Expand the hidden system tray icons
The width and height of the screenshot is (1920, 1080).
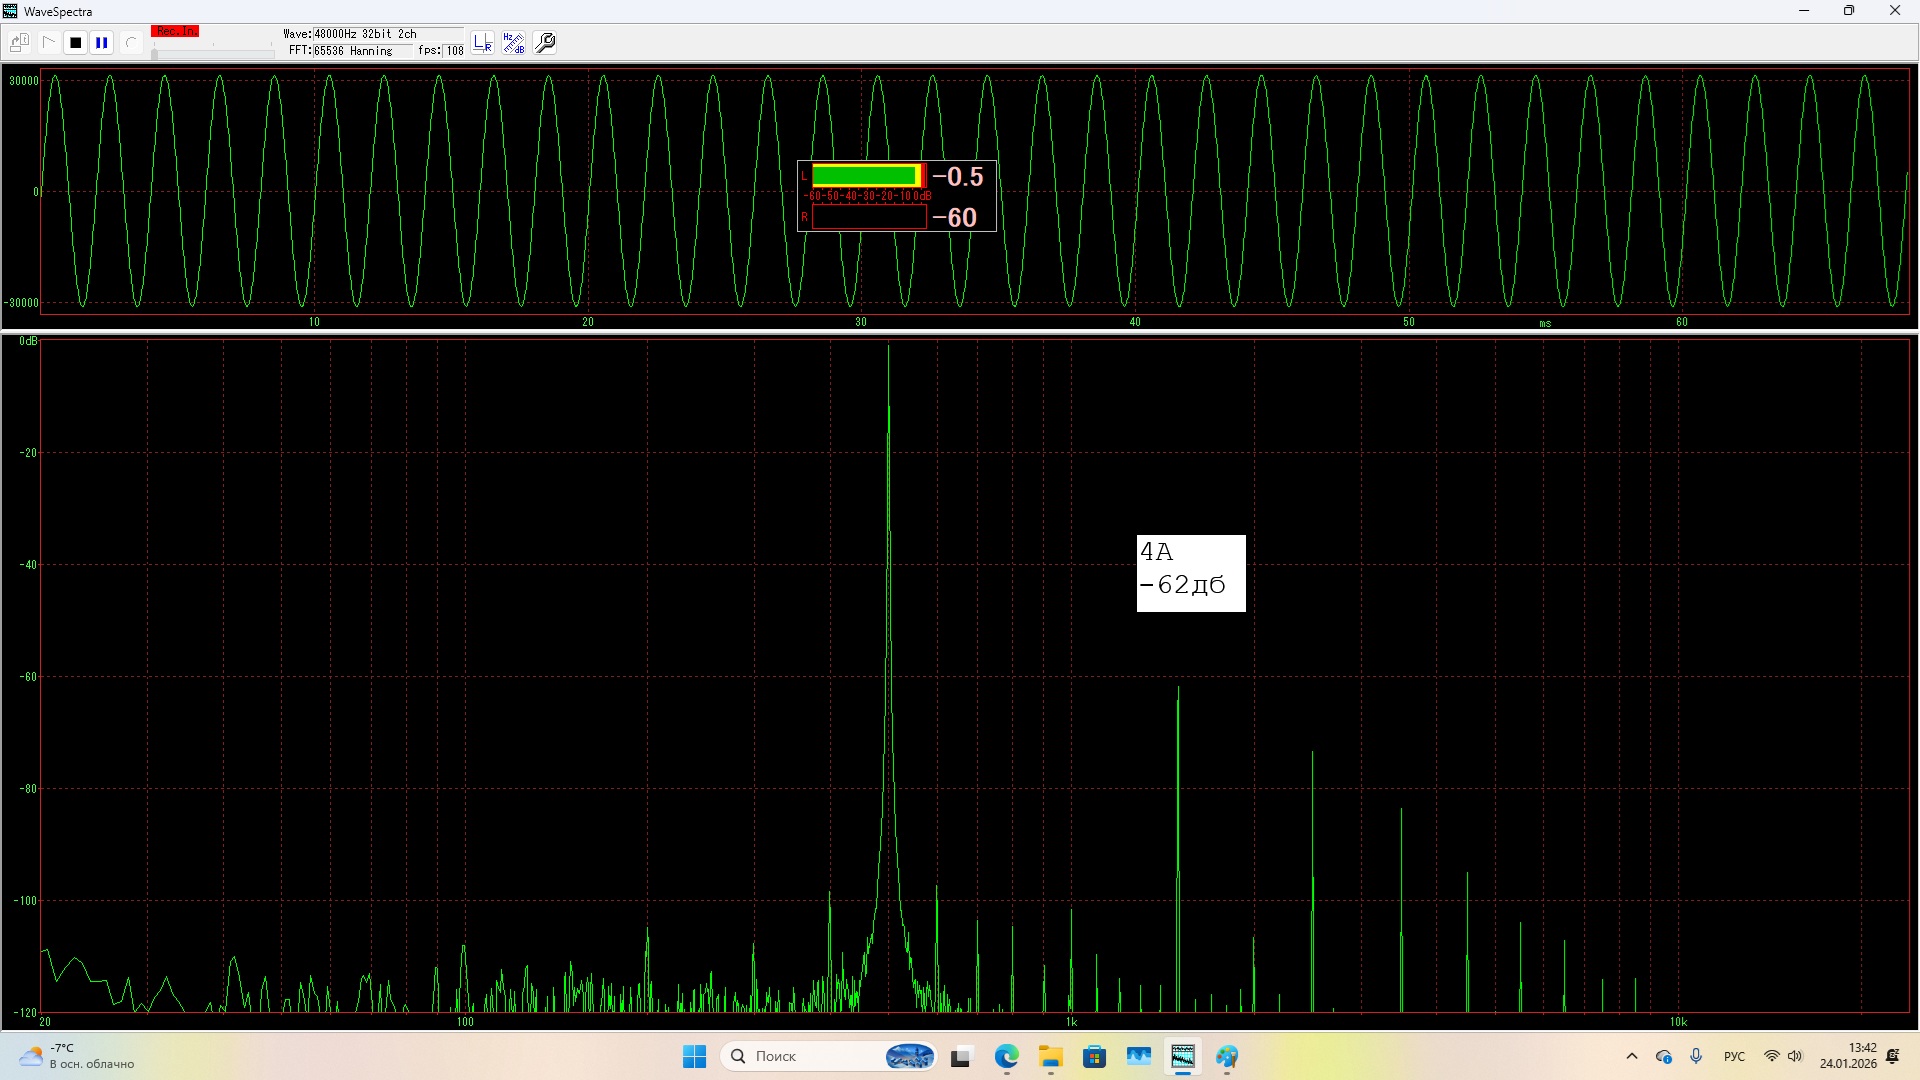tap(1632, 1056)
